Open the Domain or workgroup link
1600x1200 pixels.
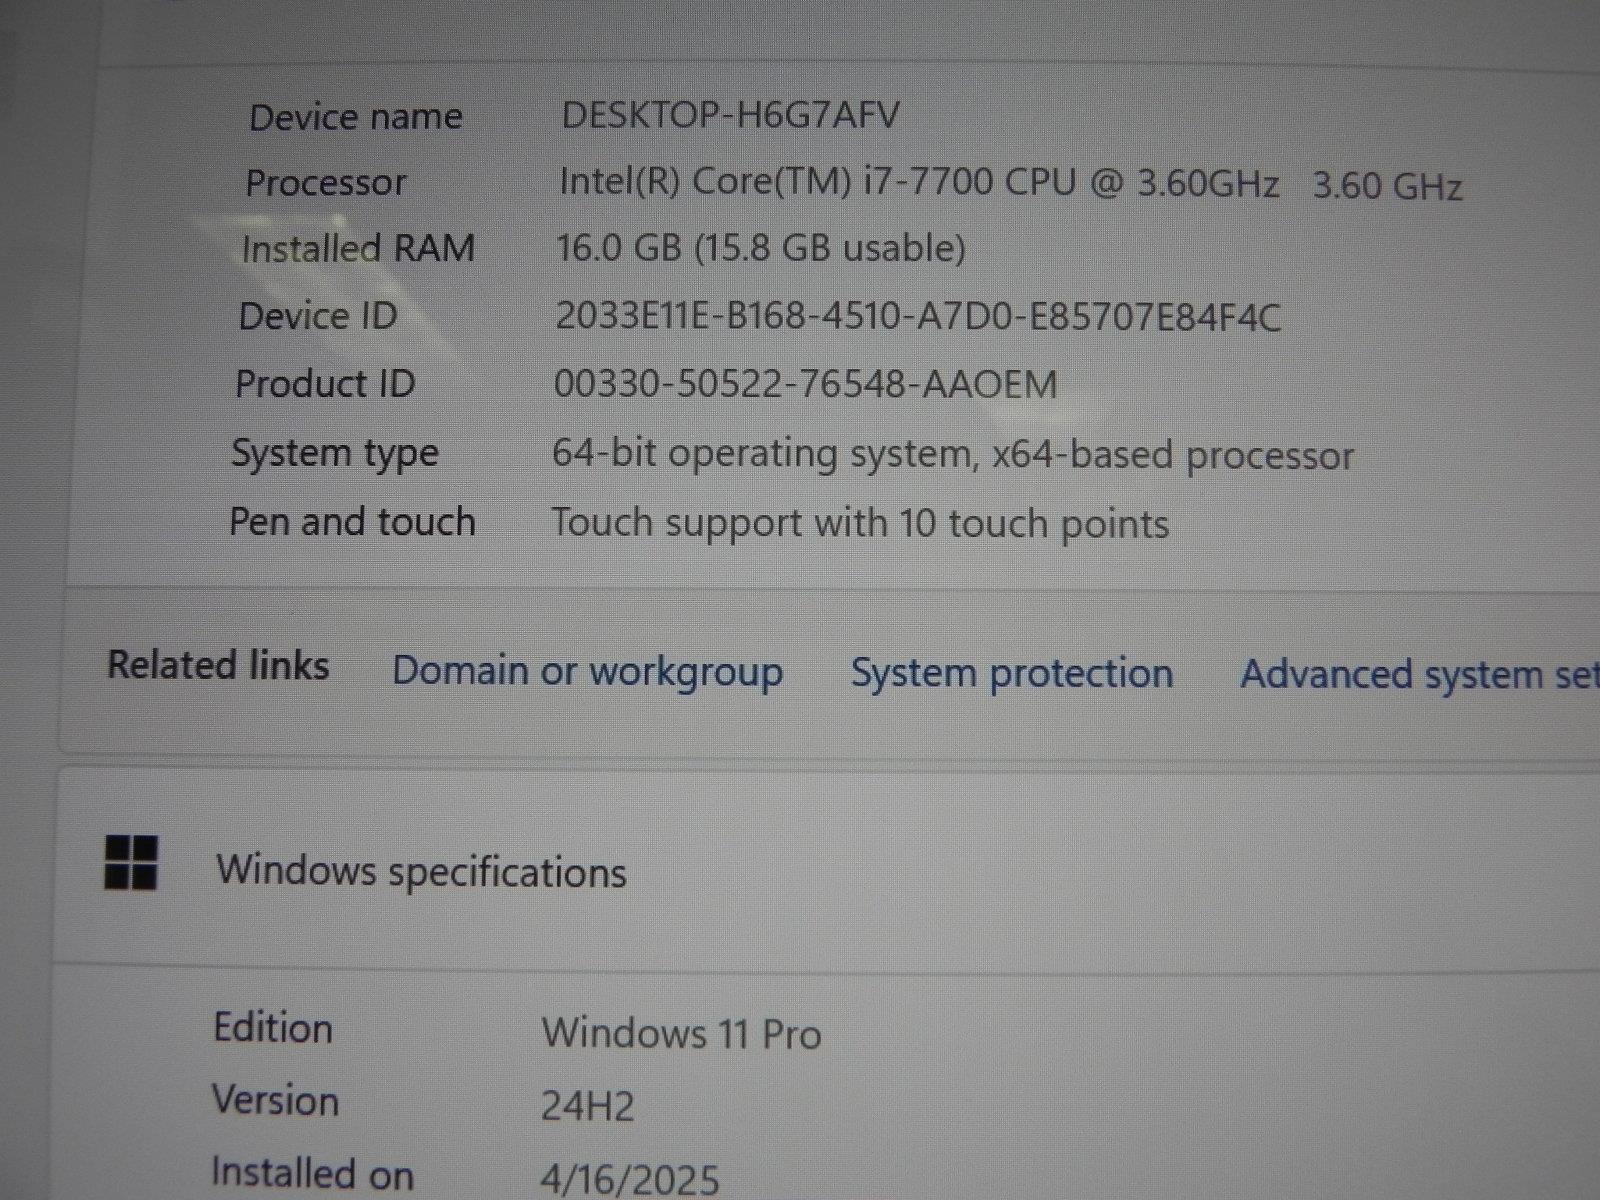coord(587,672)
